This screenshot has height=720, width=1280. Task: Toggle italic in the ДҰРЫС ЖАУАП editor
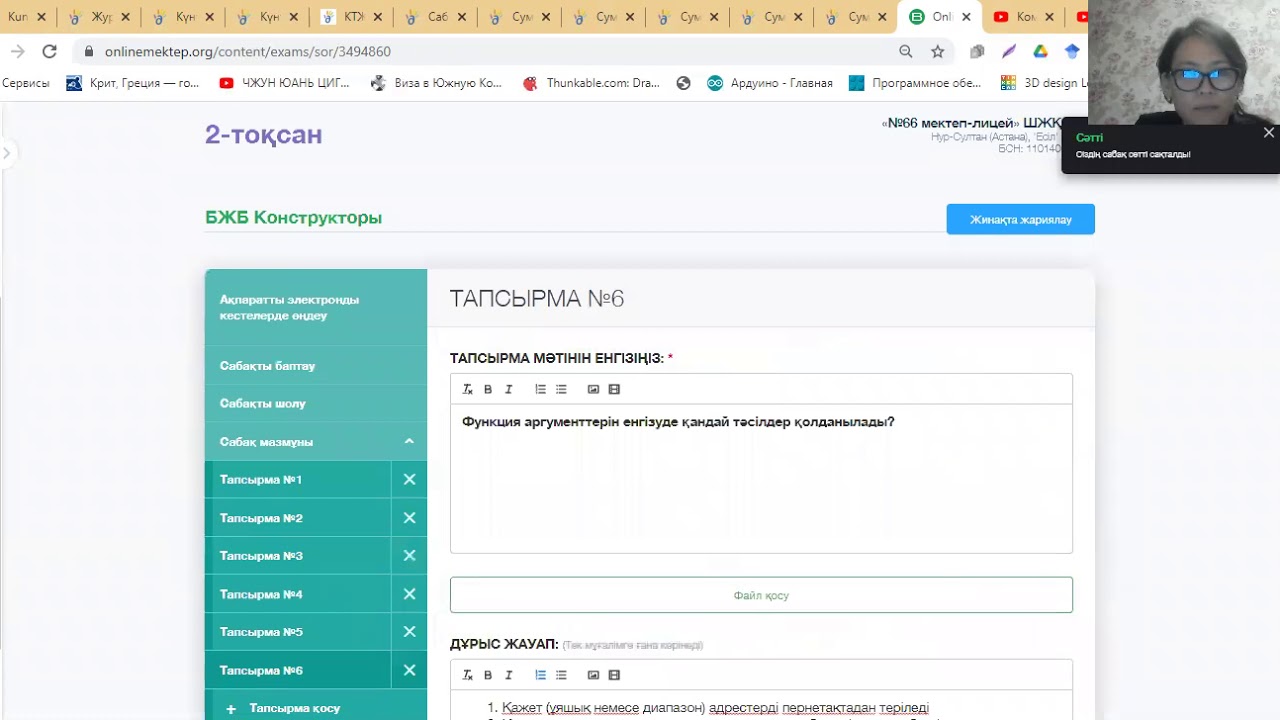509,675
